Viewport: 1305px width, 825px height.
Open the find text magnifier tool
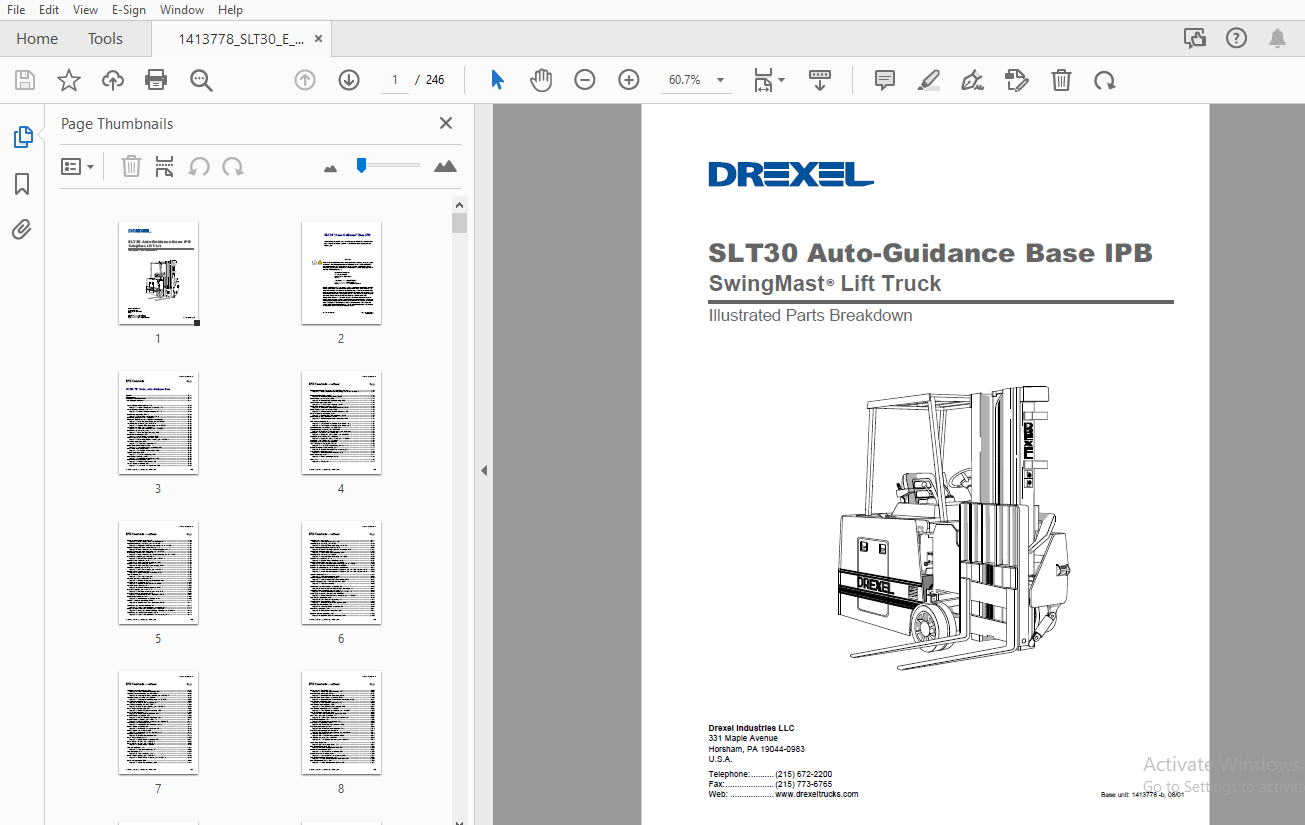click(201, 80)
